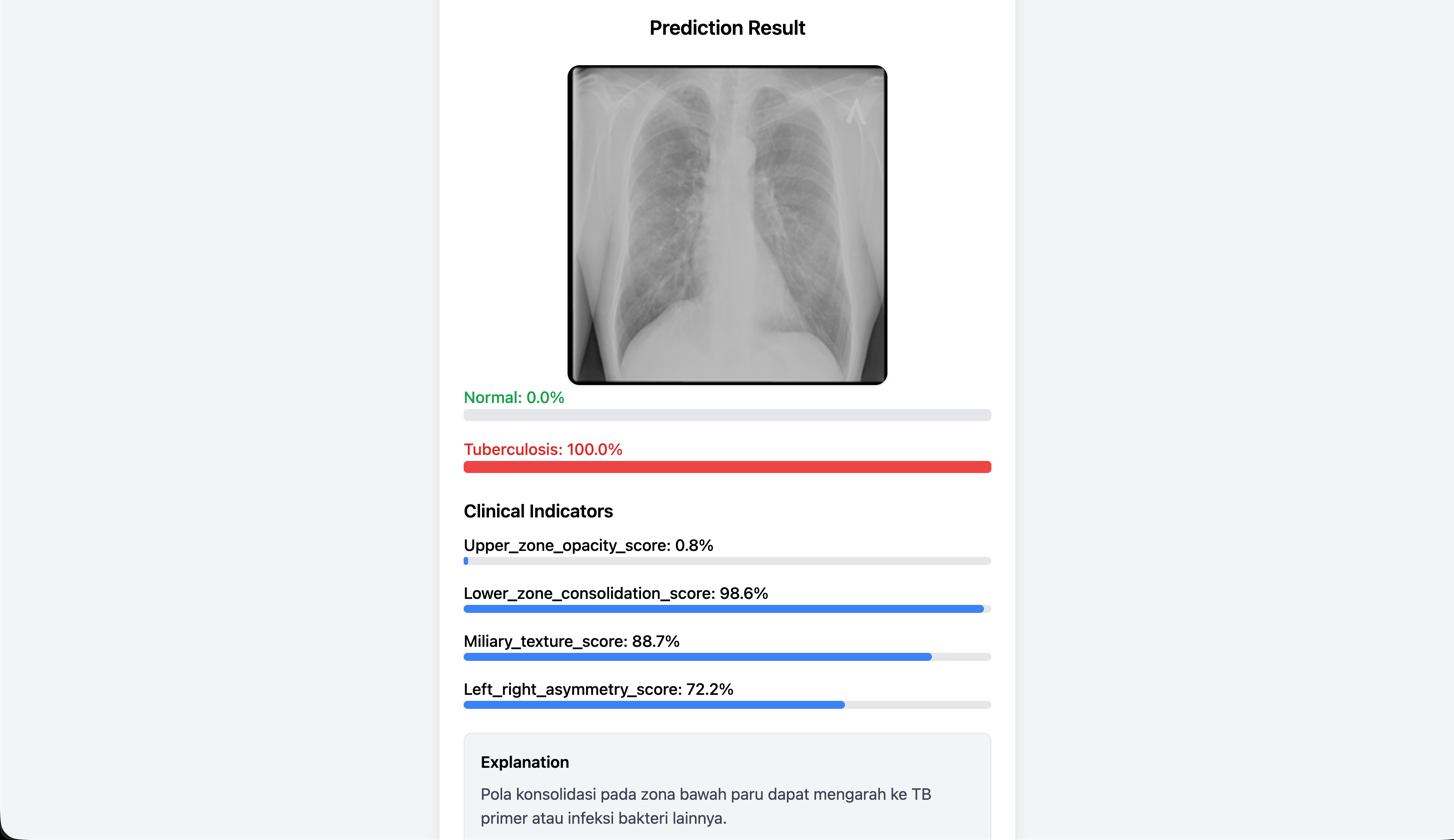Click the Upper zone opacity progress bar
This screenshot has width=1454, height=840.
pyautogui.click(x=727, y=561)
